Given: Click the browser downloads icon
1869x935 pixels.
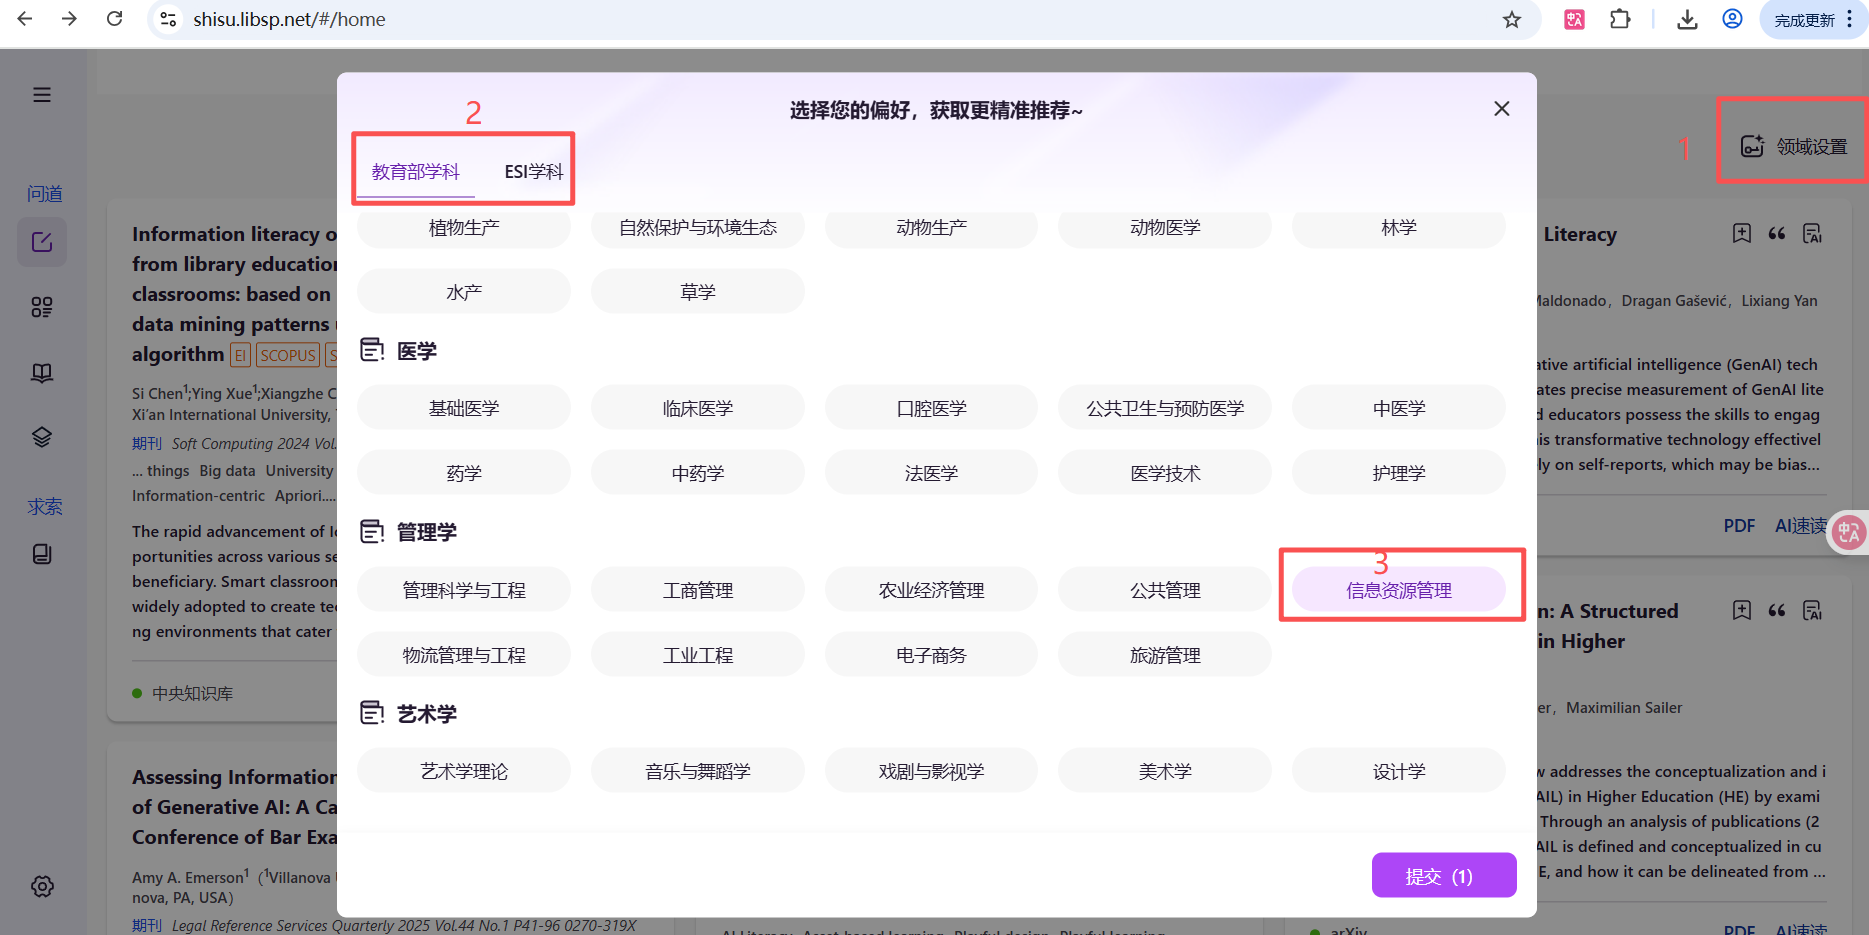Looking at the screenshot, I should pyautogui.click(x=1687, y=20).
